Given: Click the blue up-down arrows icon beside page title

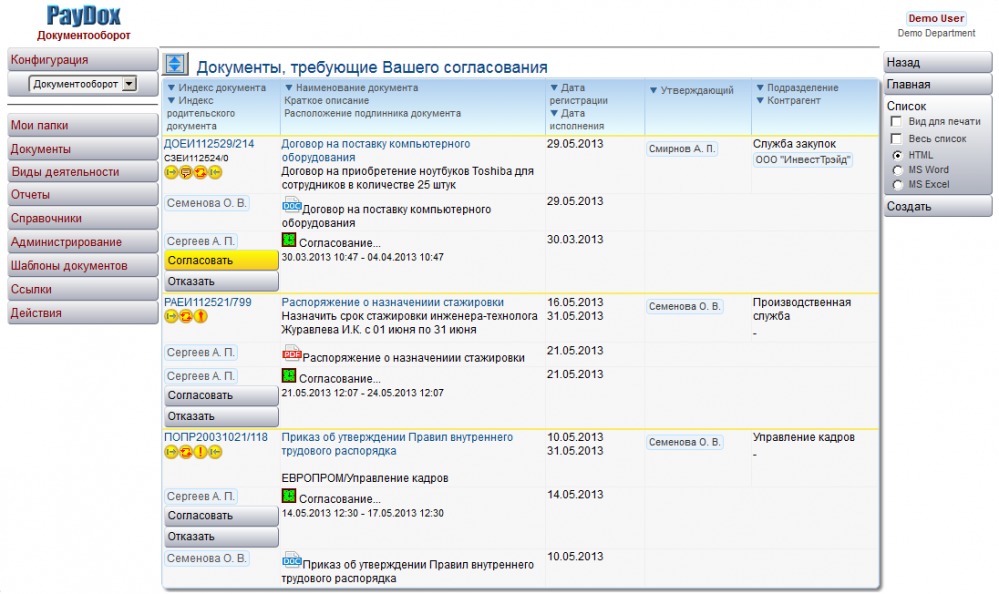Looking at the screenshot, I should coord(175,65).
